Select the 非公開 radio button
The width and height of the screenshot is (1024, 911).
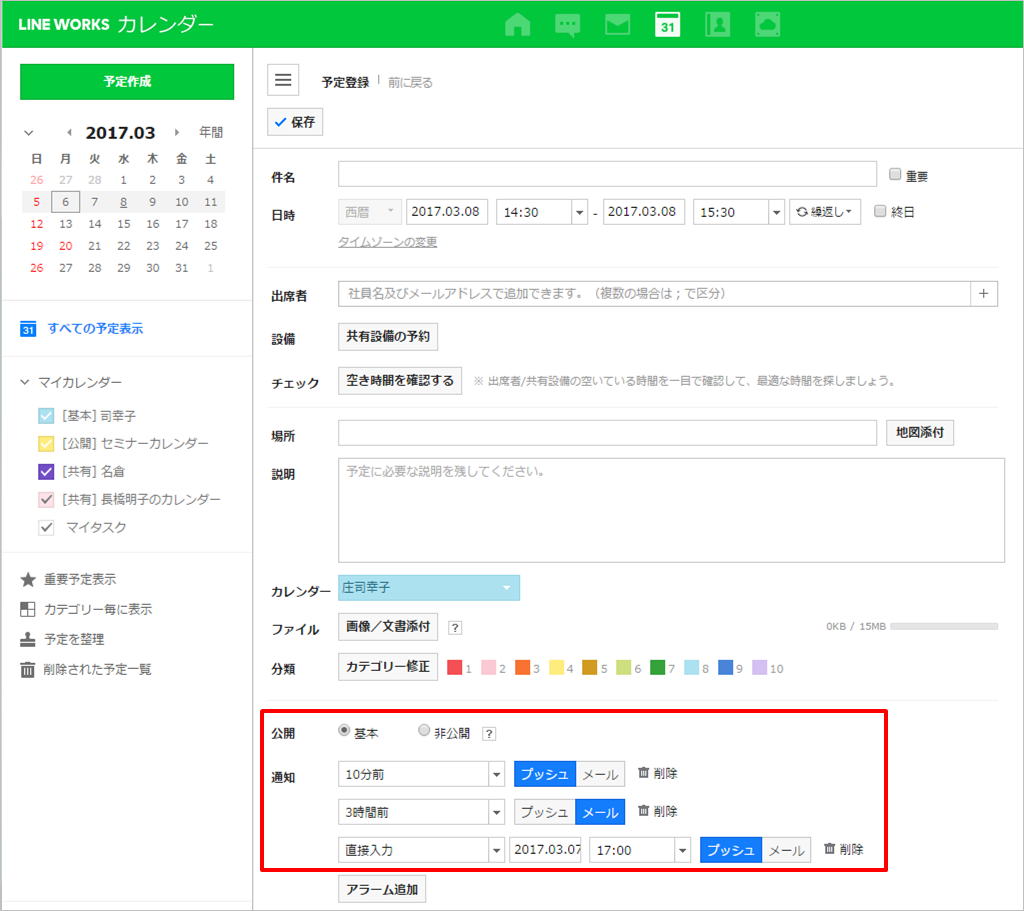point(424,732)
